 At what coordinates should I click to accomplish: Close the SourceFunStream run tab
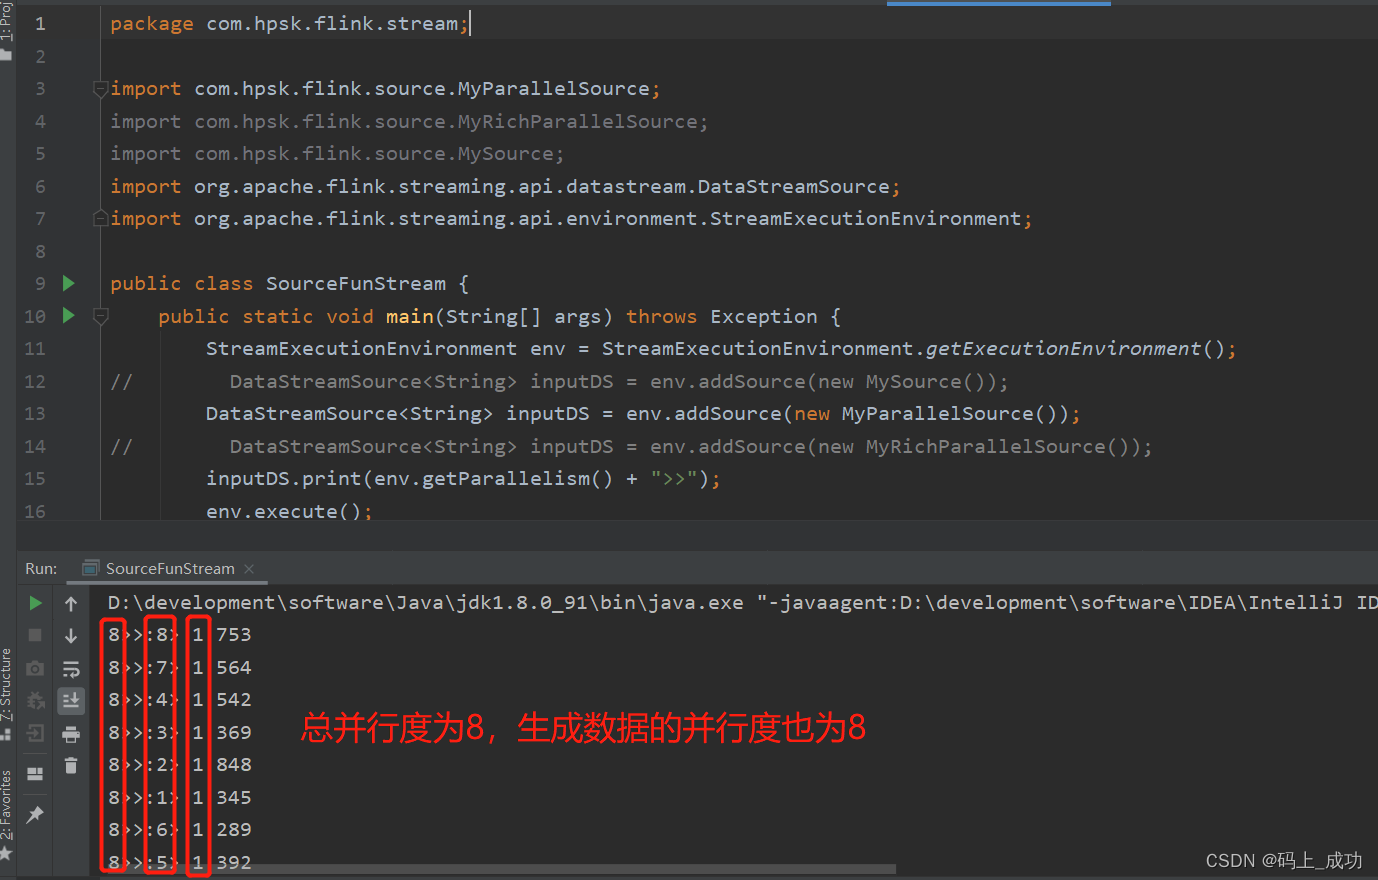(x=249, y=568)
